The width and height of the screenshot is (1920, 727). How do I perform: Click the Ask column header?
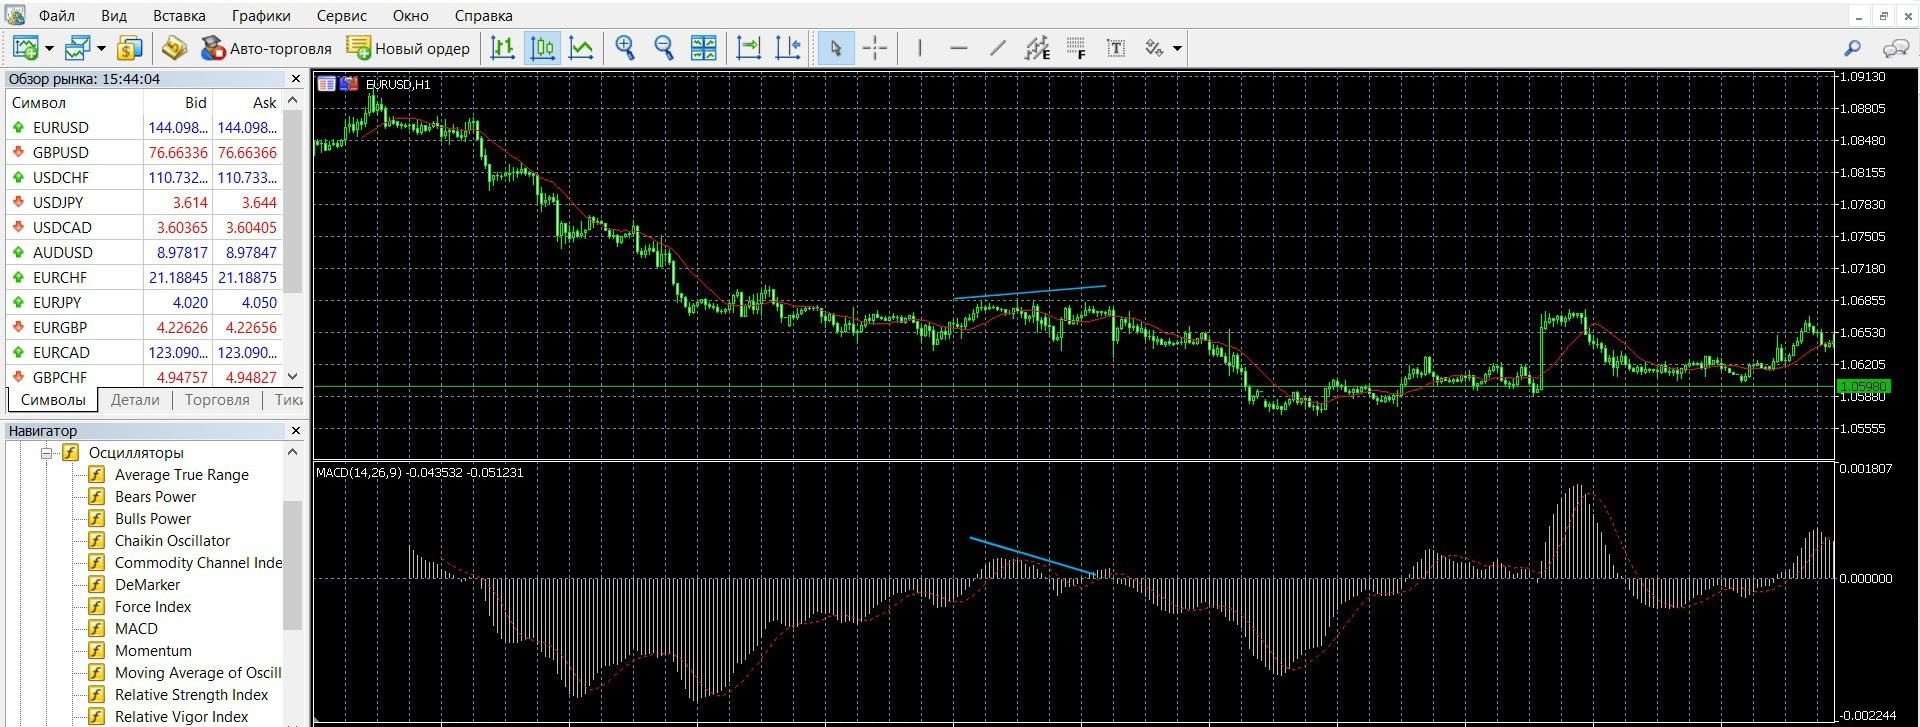[247, 102]
